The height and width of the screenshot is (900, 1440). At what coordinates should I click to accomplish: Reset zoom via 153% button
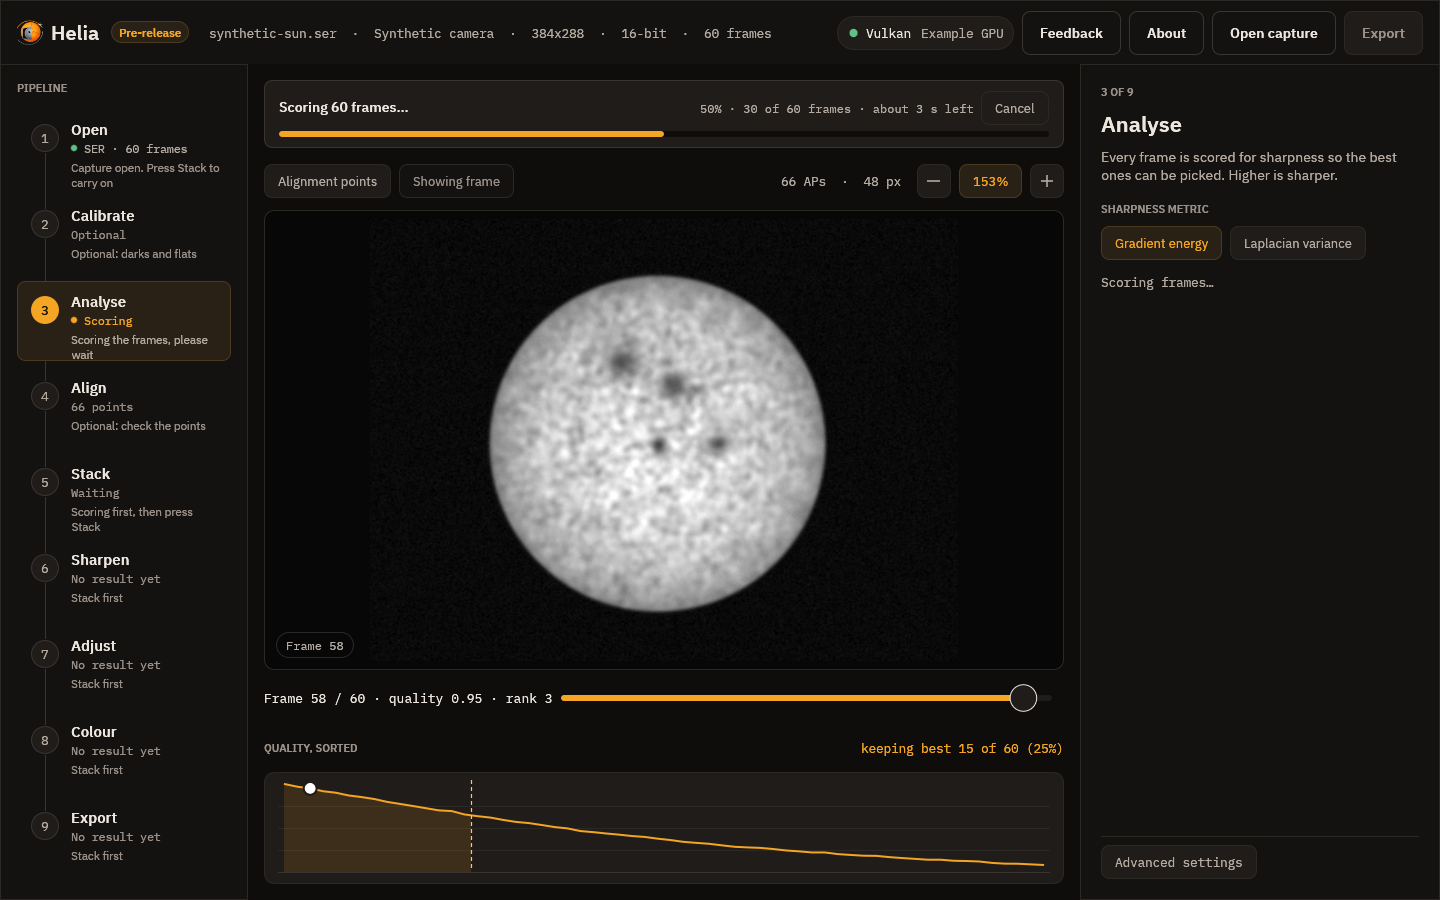pyautogui.click(x=990, y=181)
